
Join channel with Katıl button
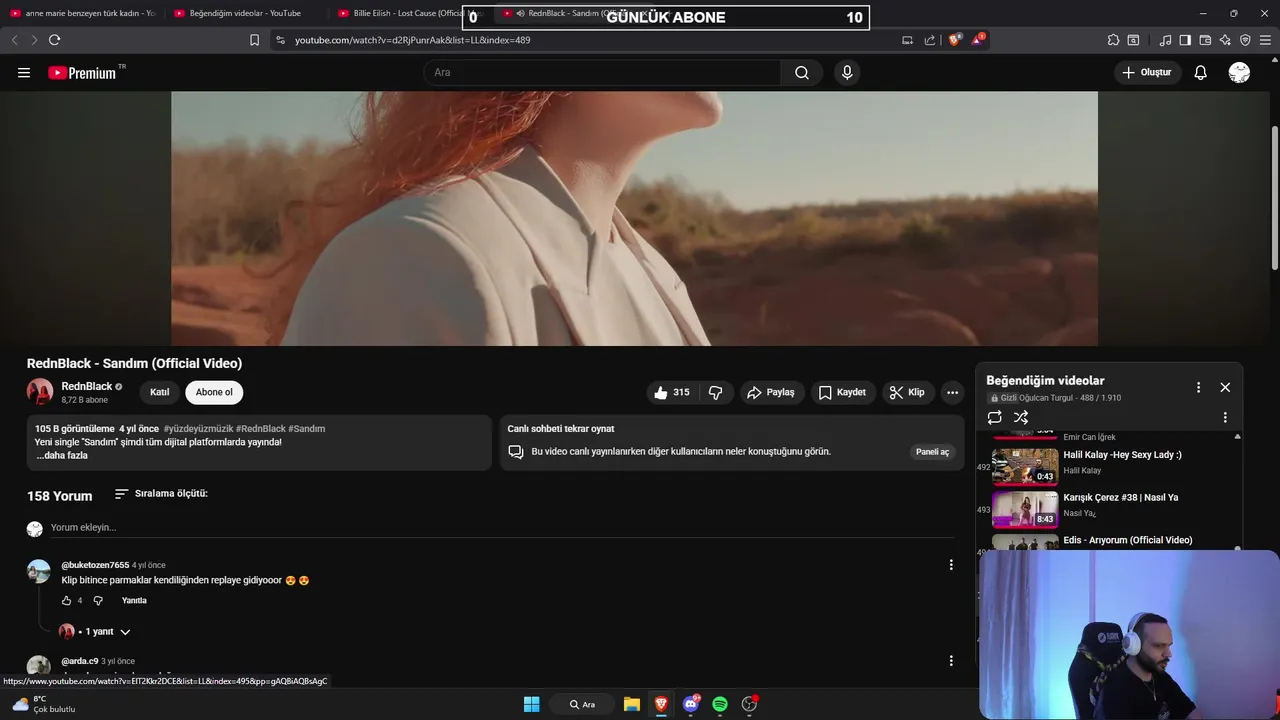point(160,392)
